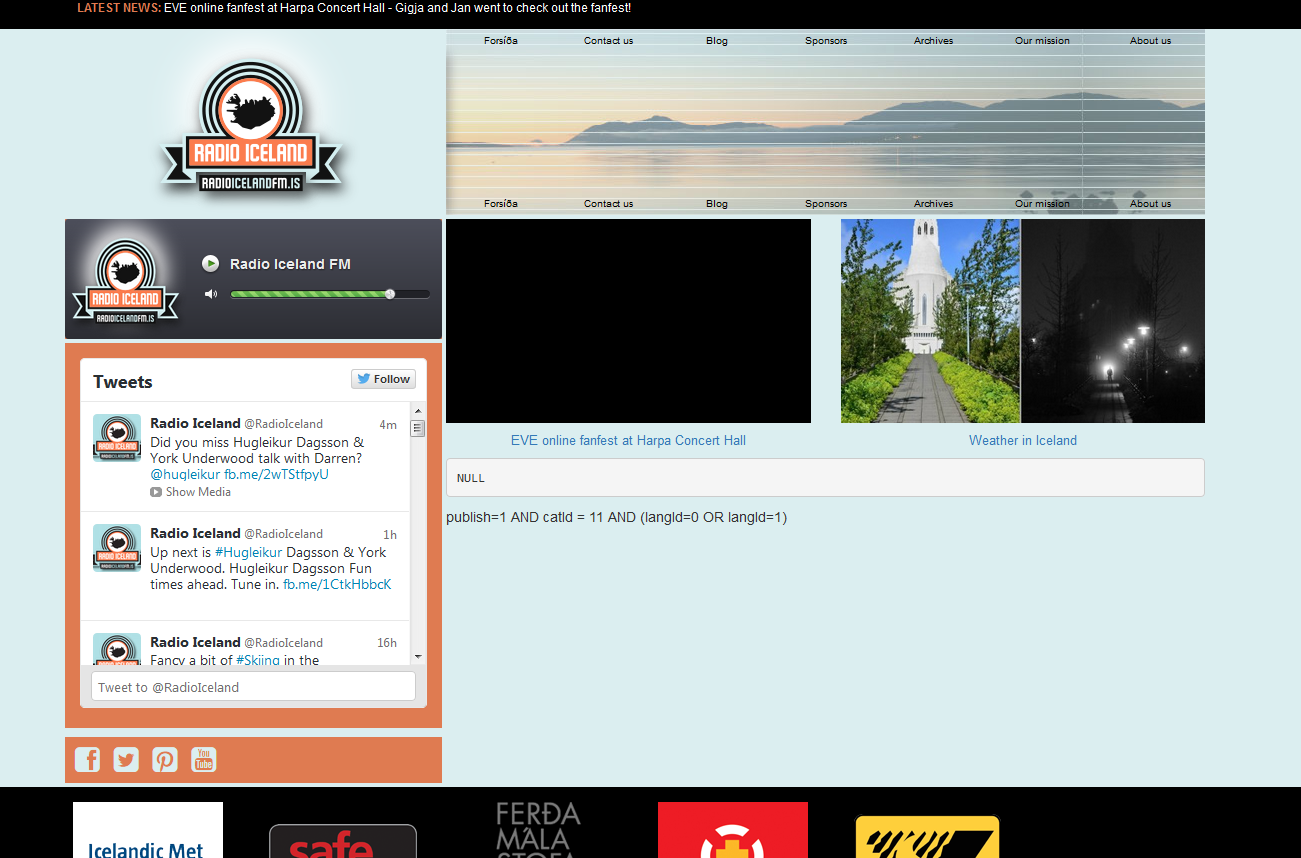Open Contact us in lower banner navigation
The width and height of the screenshot is (1301, 858).
pyautogui.click(x=609, y=204)
